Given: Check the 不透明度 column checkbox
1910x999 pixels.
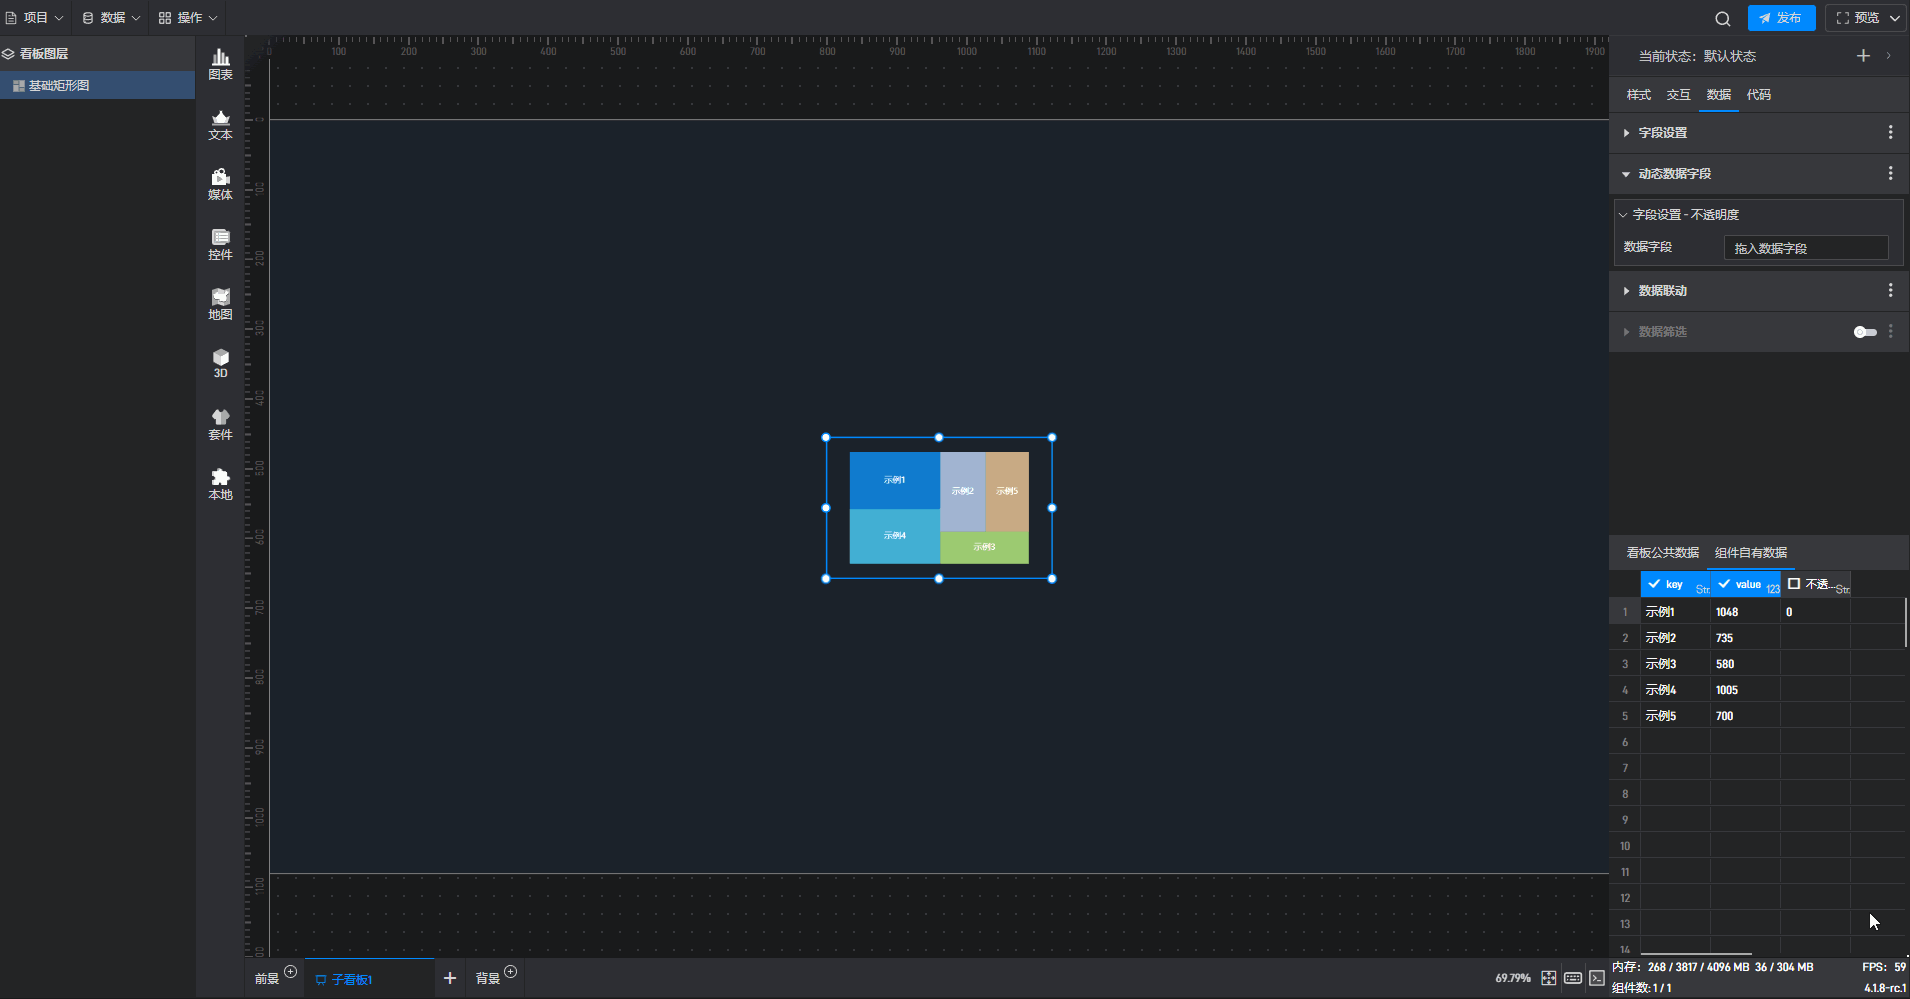Looking at the screenshot, I should pos(1794,584).
